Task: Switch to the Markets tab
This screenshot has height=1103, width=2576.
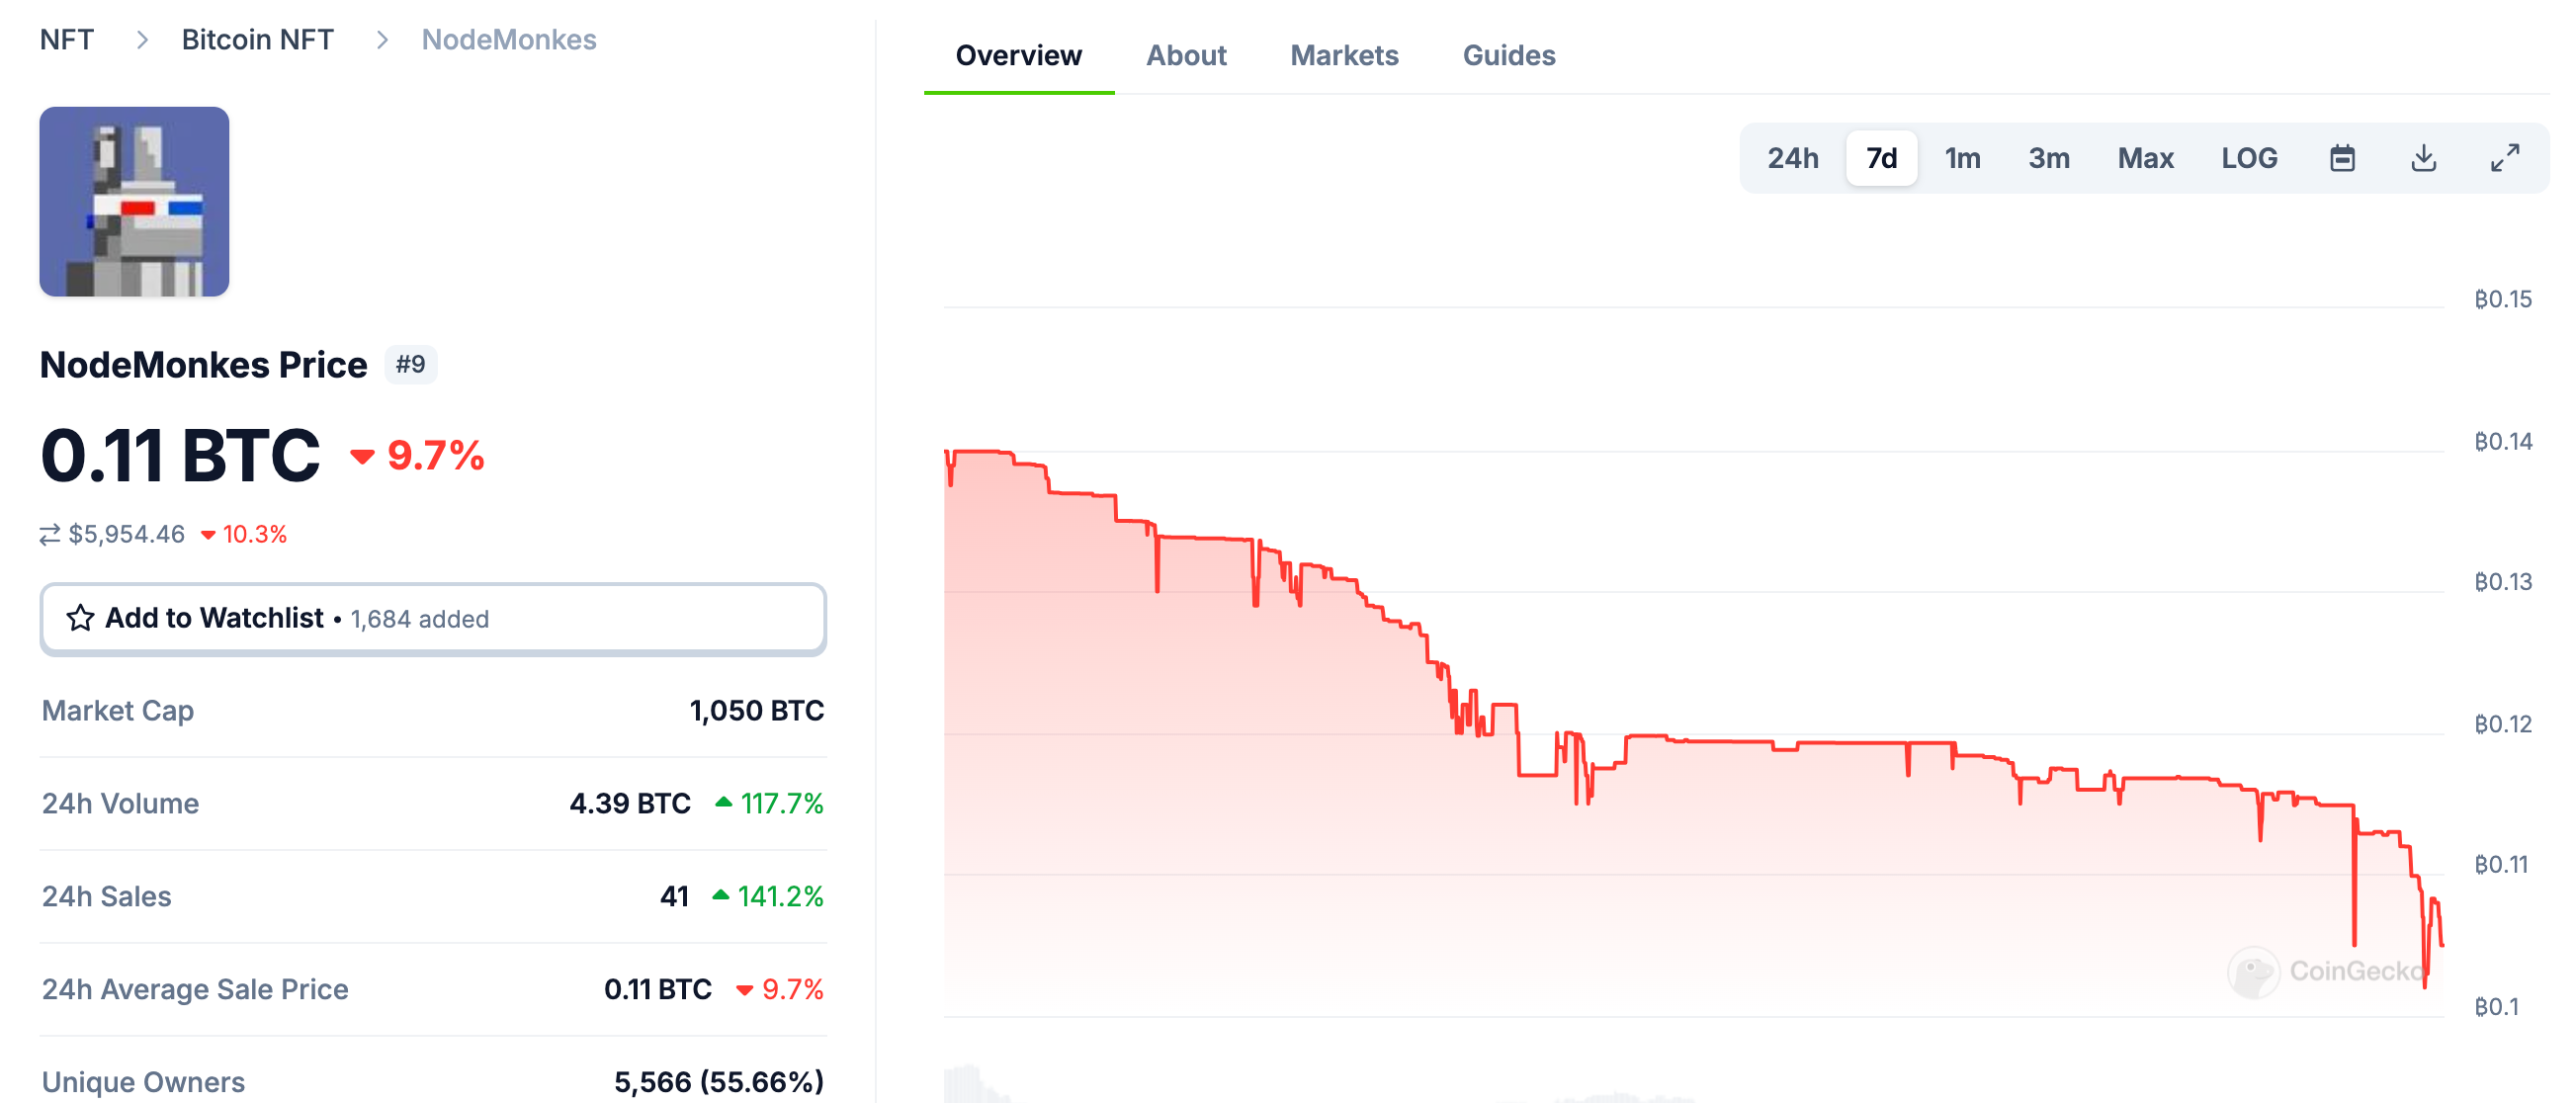Action: click(1344, 55)
